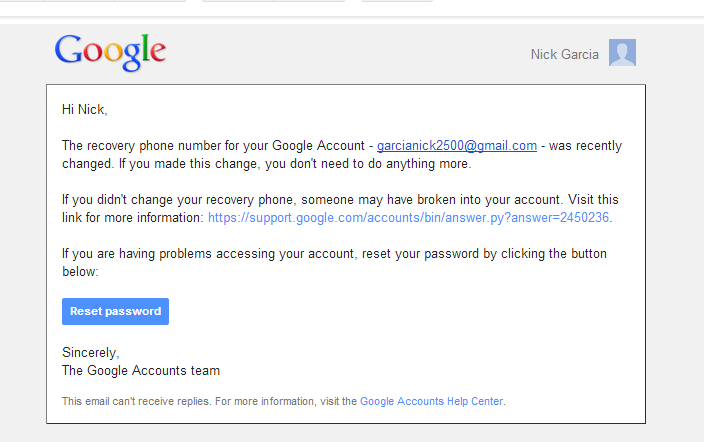Image resolution: width=704 pixels, height=442 pixels.
Task: Click 'The Google Accounts team' signature
Action: pyautogui.click(x=141, y=371)
